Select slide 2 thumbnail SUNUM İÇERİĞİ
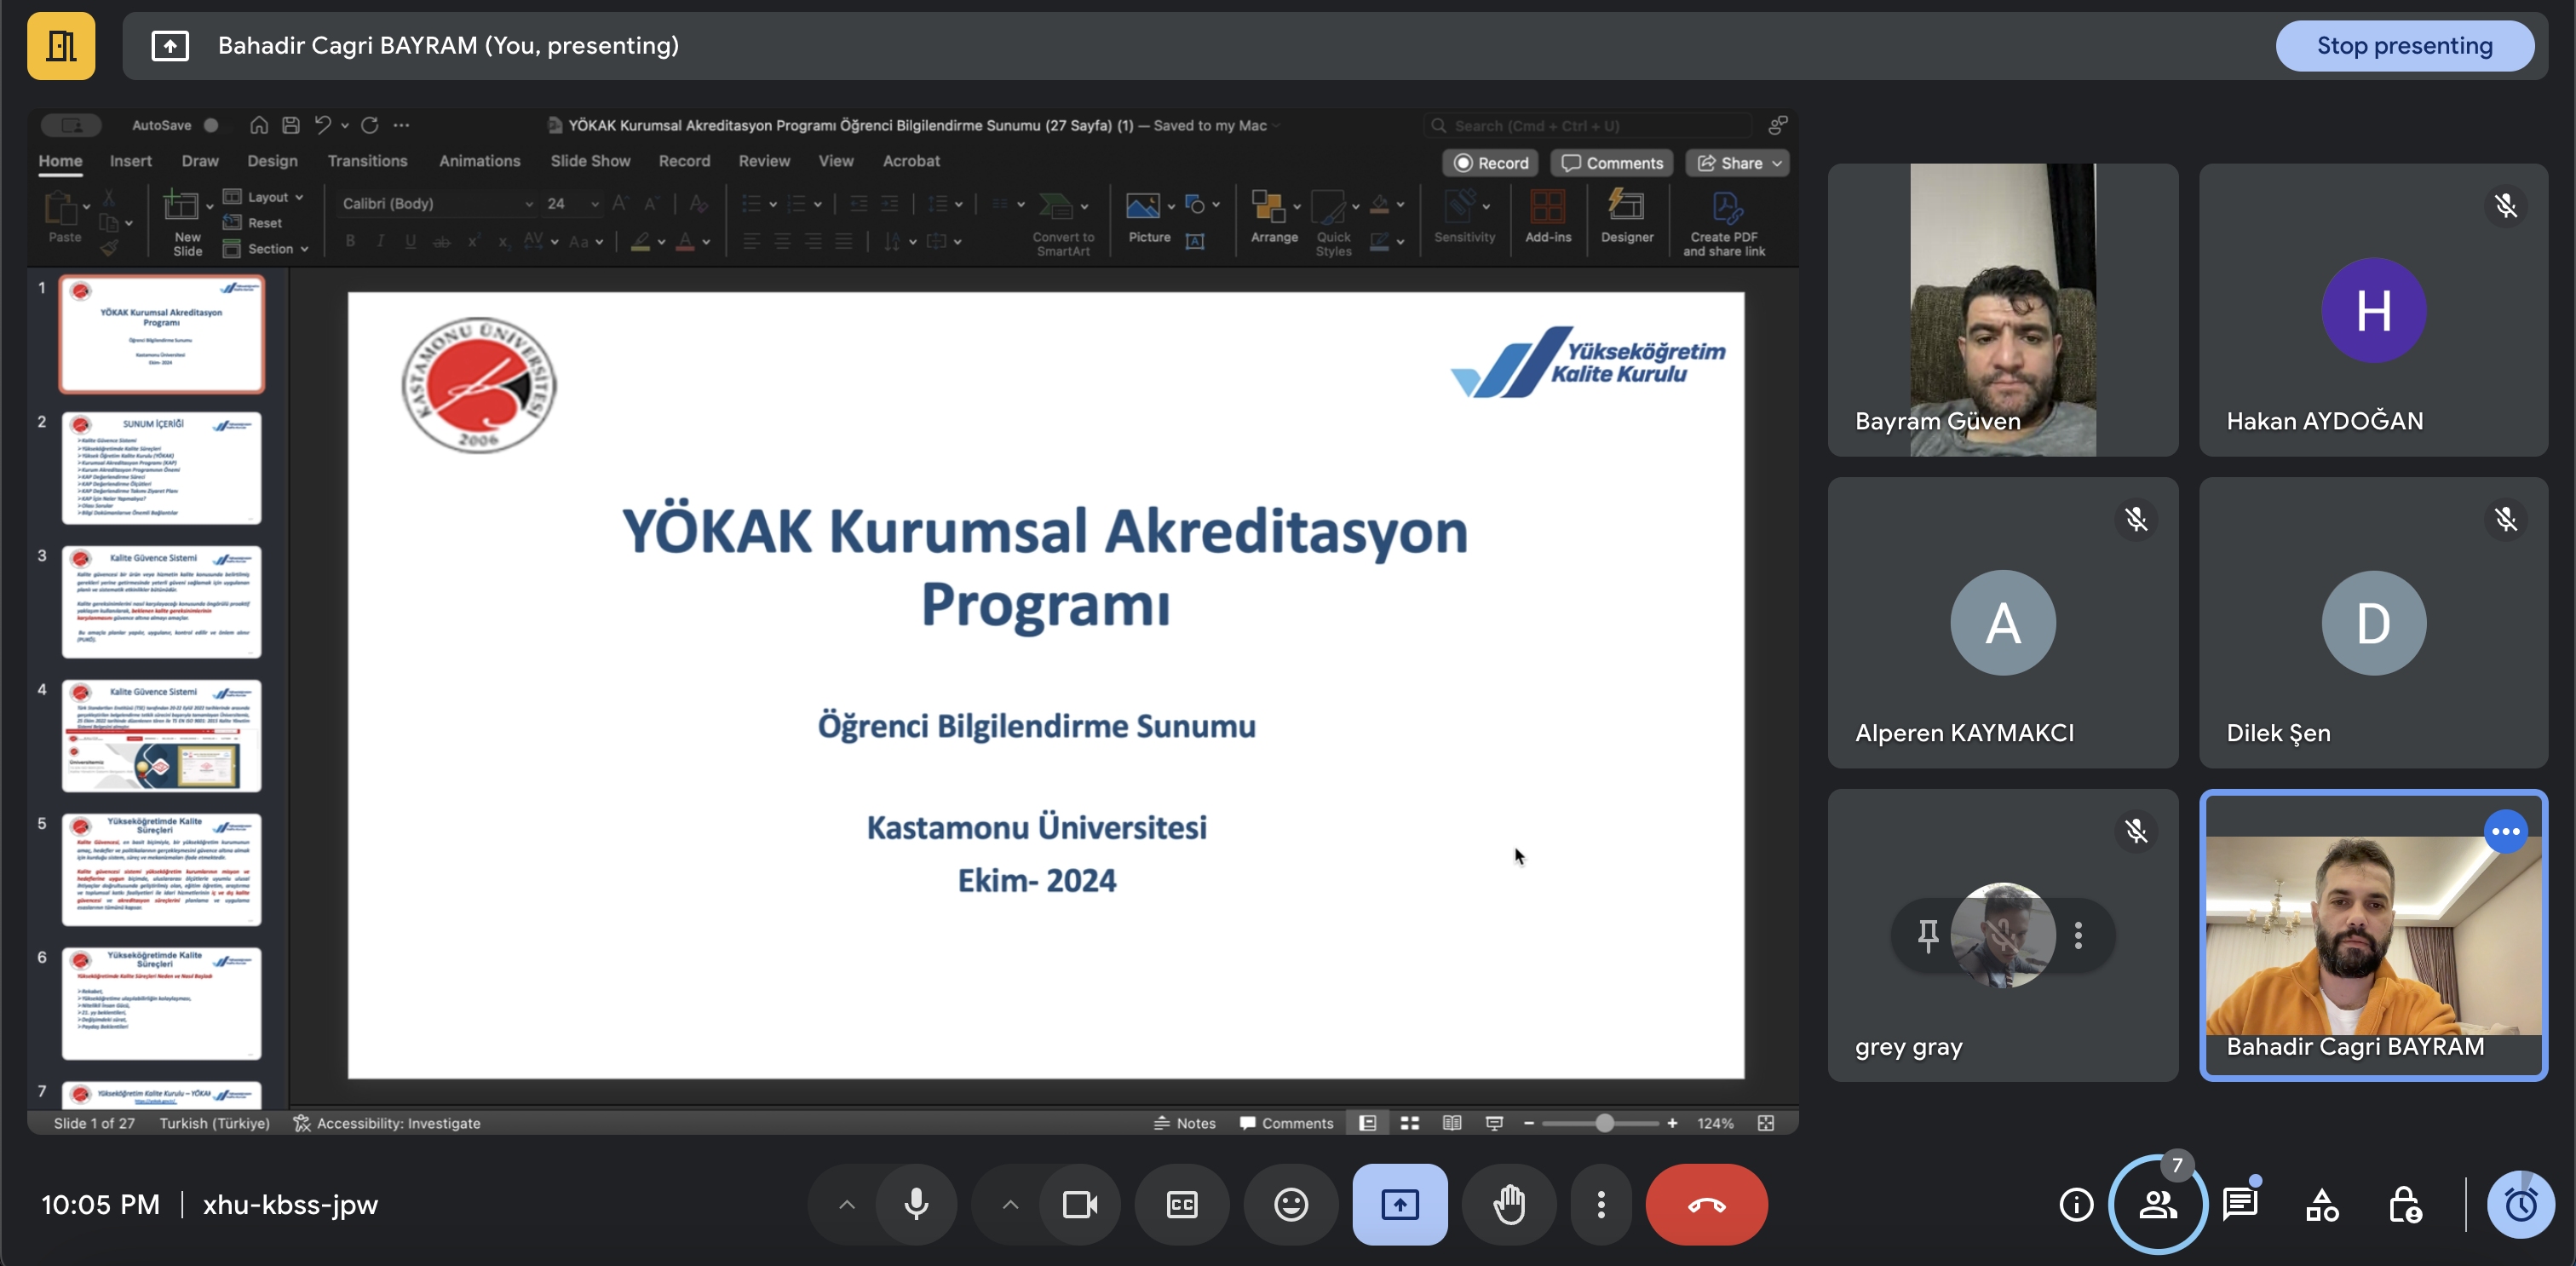This screenshot has width=2576, height=1266. [x=161, y=468]
